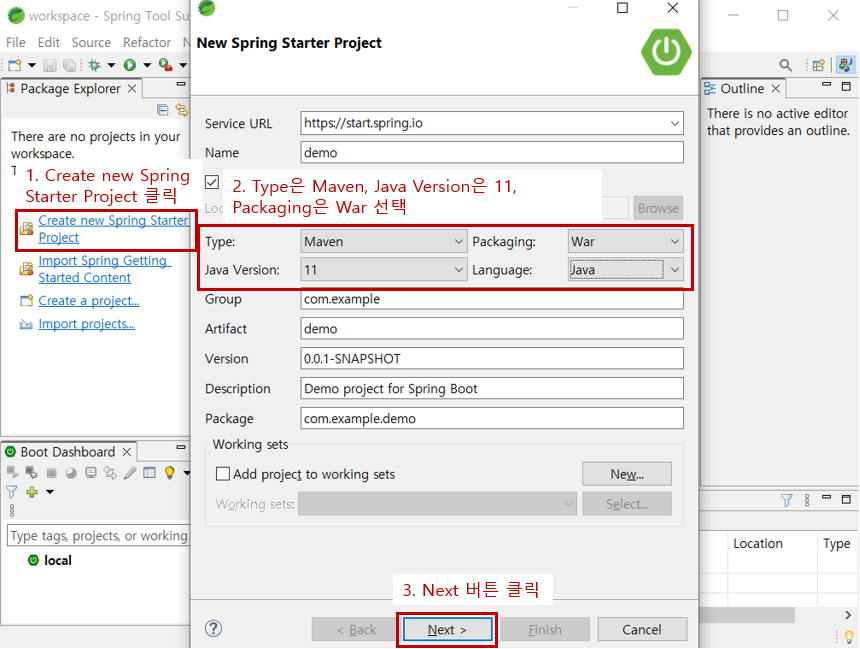
Task: Minimize the Outline view
Action: (x=827, y=85)
